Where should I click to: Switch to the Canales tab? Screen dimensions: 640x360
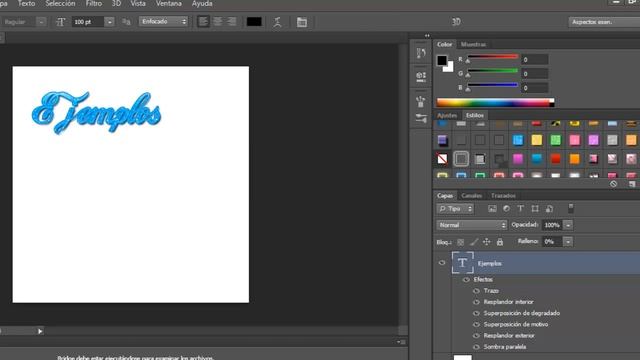click(471, 196)
